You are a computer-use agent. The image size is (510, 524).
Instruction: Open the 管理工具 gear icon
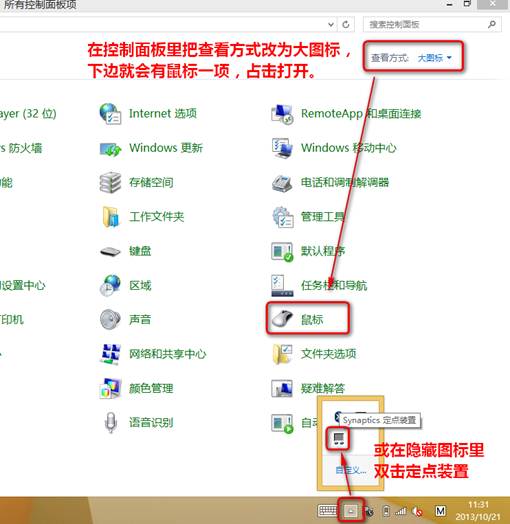point(283,217)
